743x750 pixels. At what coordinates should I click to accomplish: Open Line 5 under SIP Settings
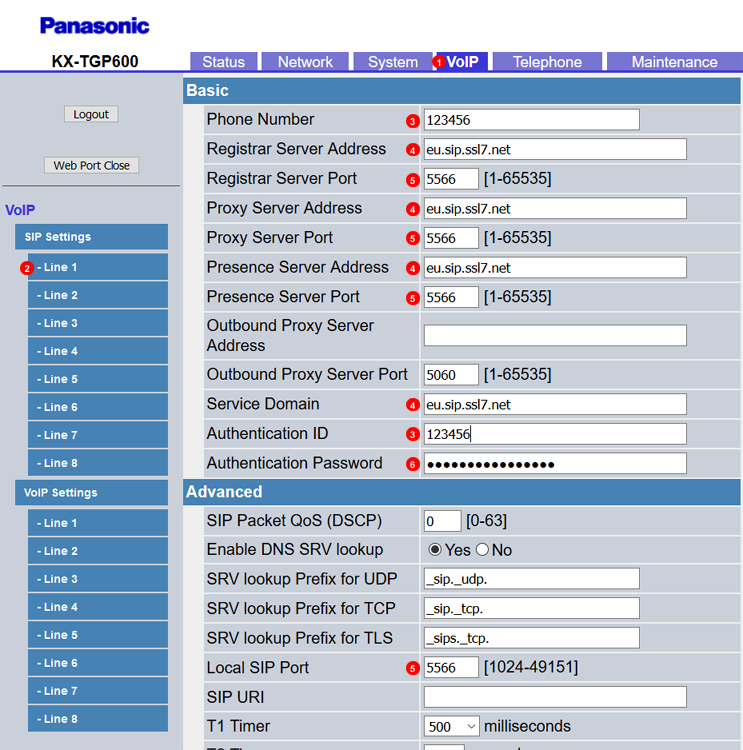[98, 379]
